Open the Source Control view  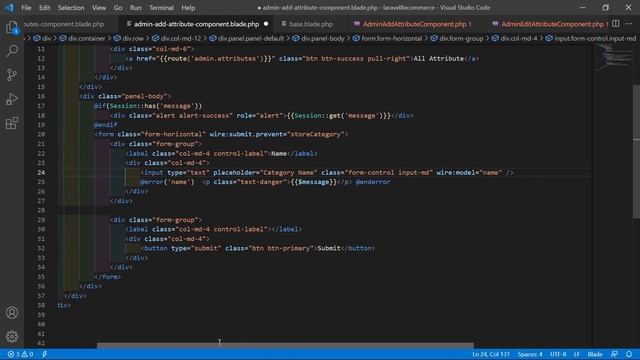click(12, 75)
